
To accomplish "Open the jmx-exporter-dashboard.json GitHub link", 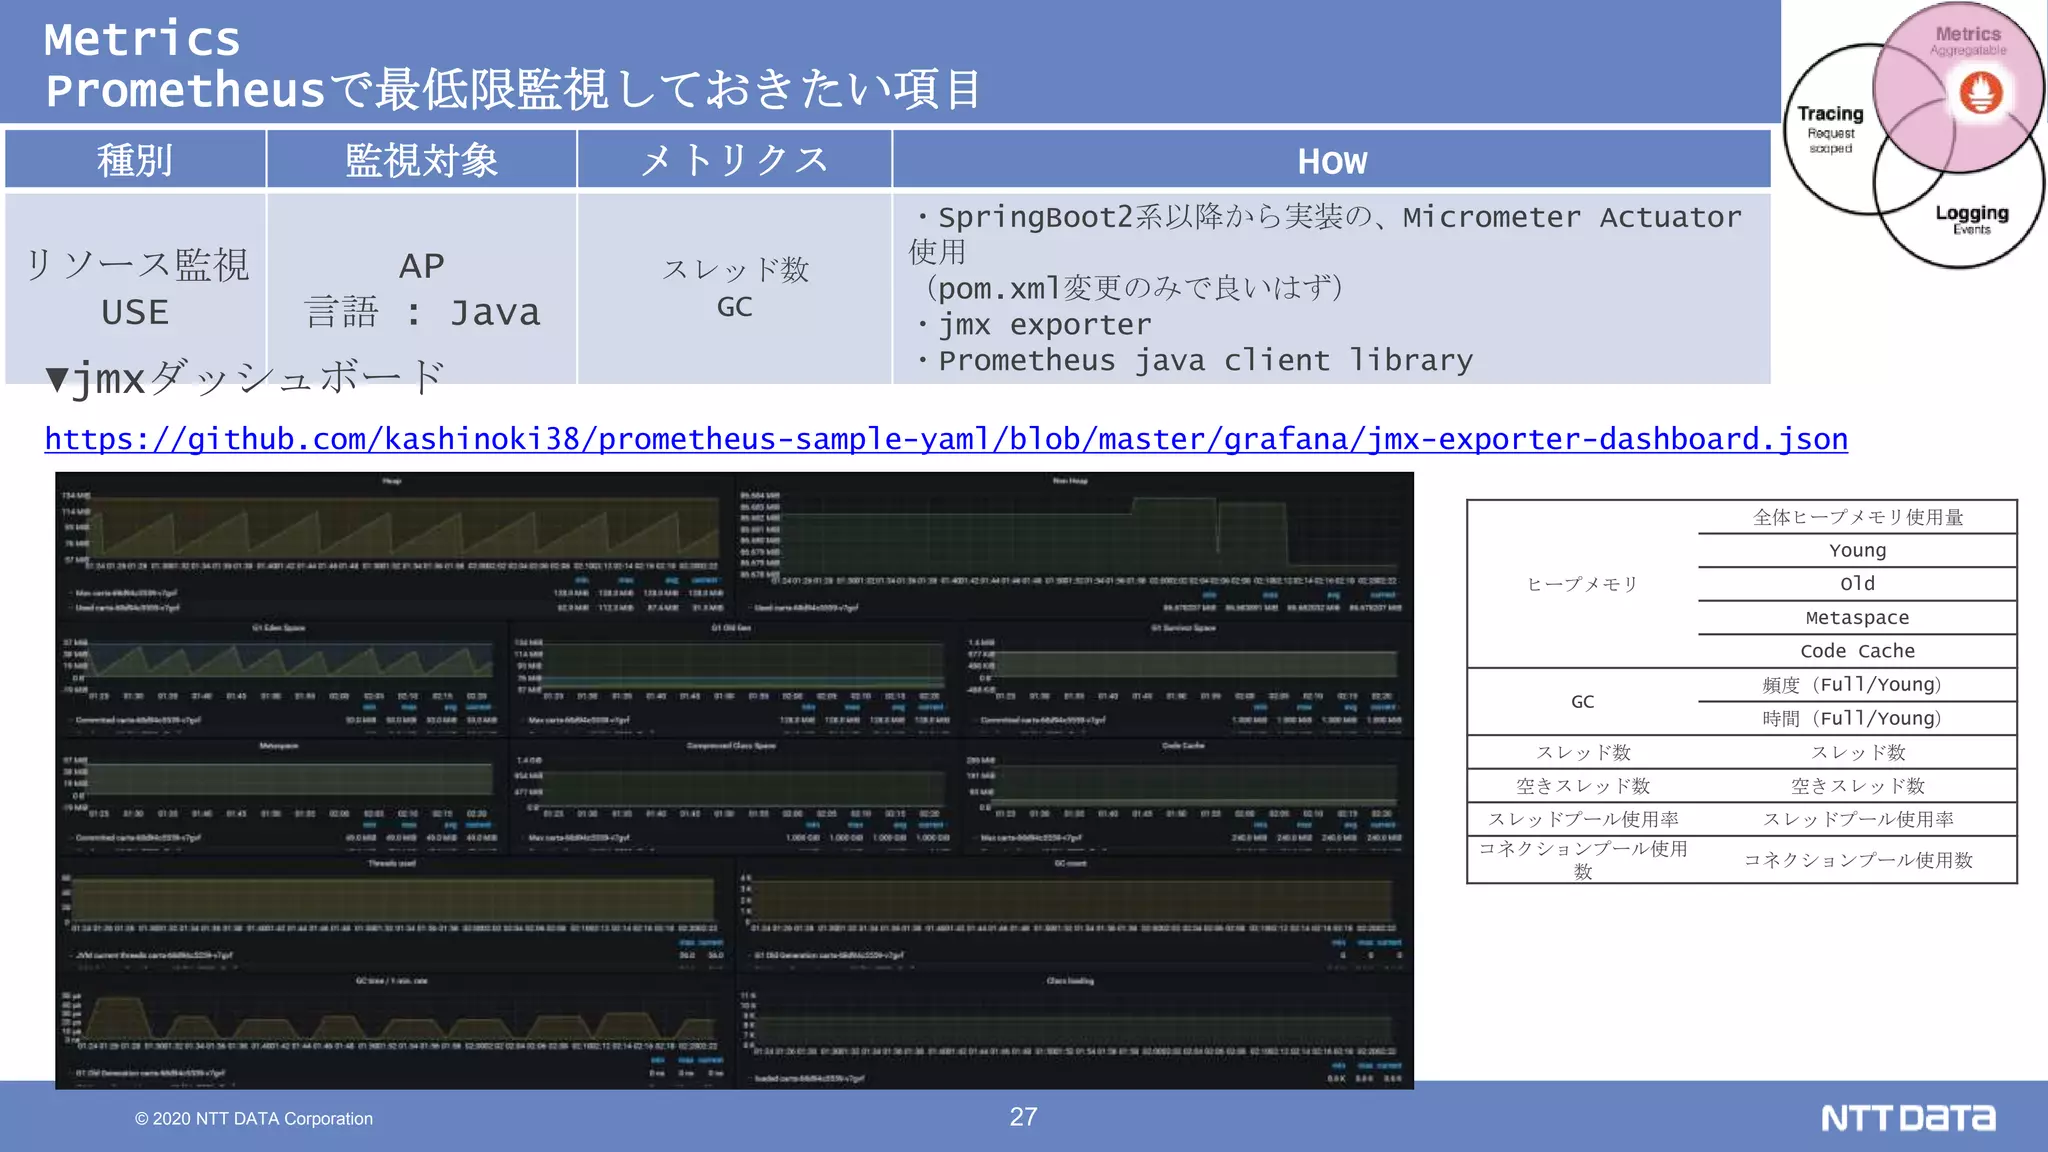I will point(946,439).
